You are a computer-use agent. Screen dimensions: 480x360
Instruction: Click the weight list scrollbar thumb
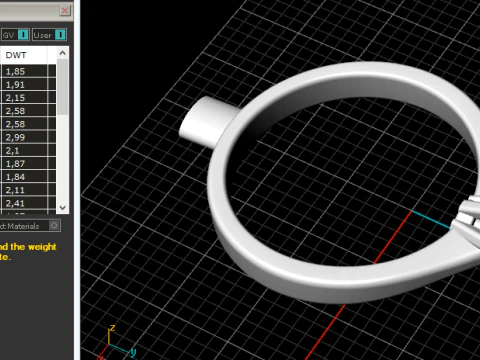click(63, 87)
